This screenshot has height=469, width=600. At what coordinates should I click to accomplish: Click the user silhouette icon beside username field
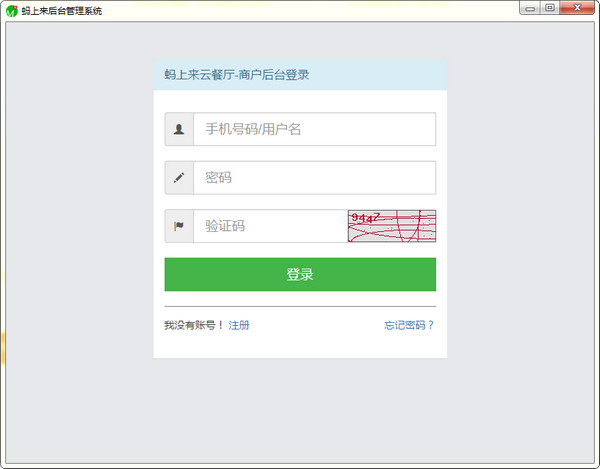tap(179, 129)
